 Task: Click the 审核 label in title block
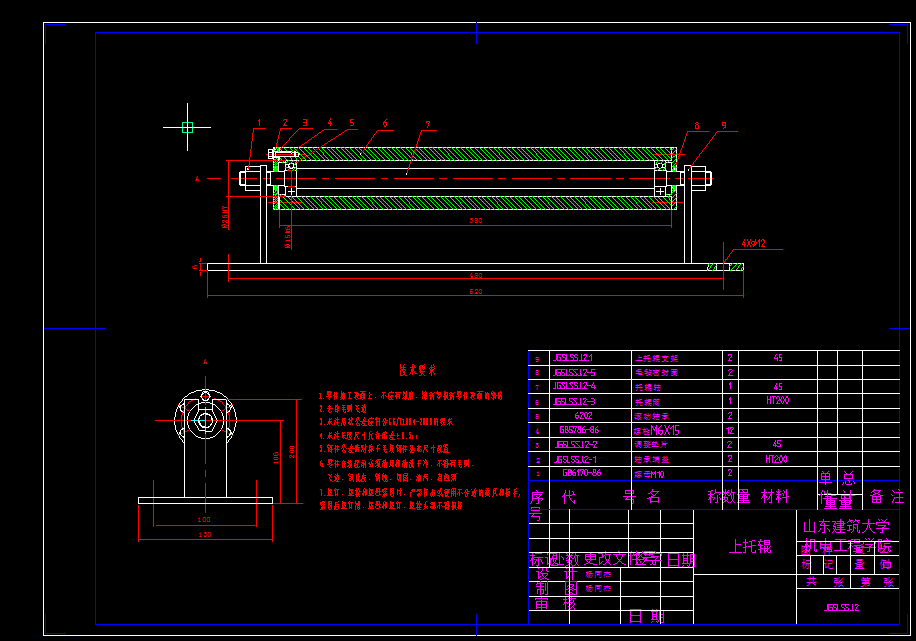[556, 603]
